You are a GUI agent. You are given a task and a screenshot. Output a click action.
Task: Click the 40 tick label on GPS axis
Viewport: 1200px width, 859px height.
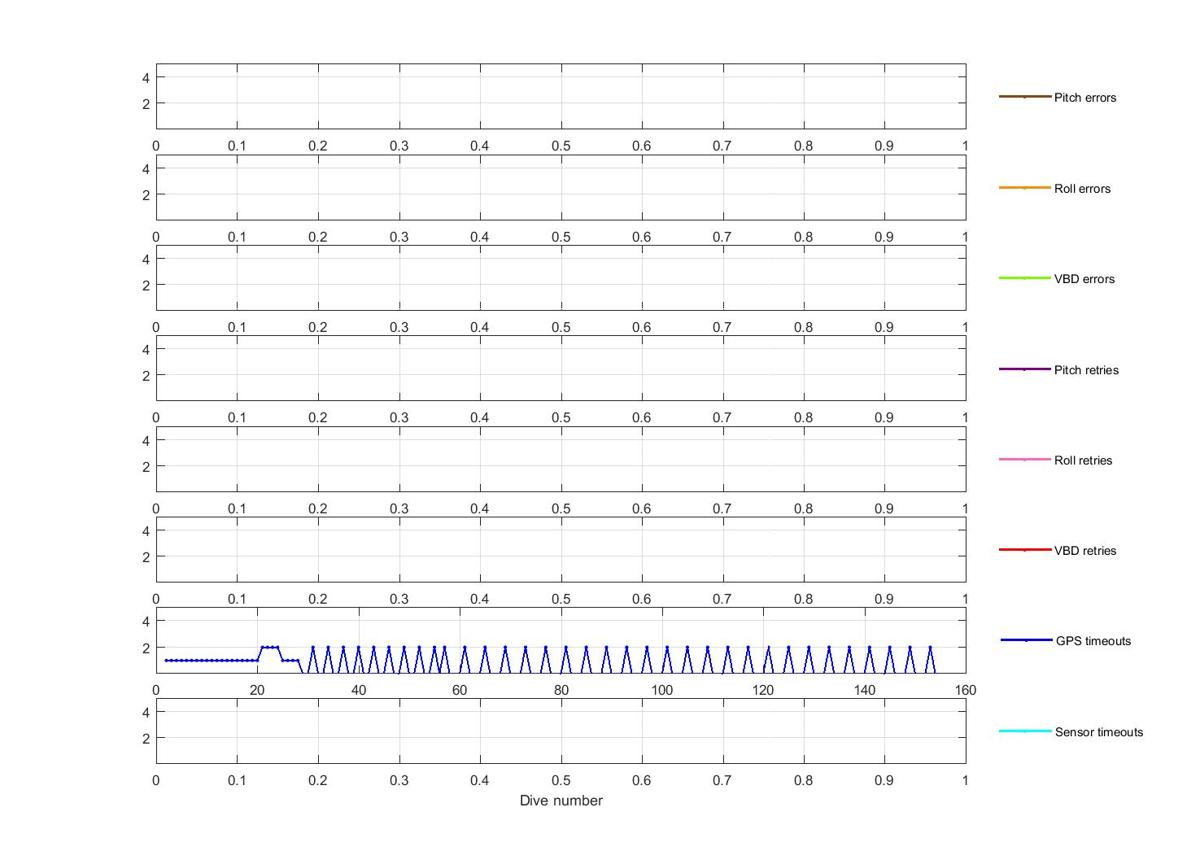pos(358,690)
